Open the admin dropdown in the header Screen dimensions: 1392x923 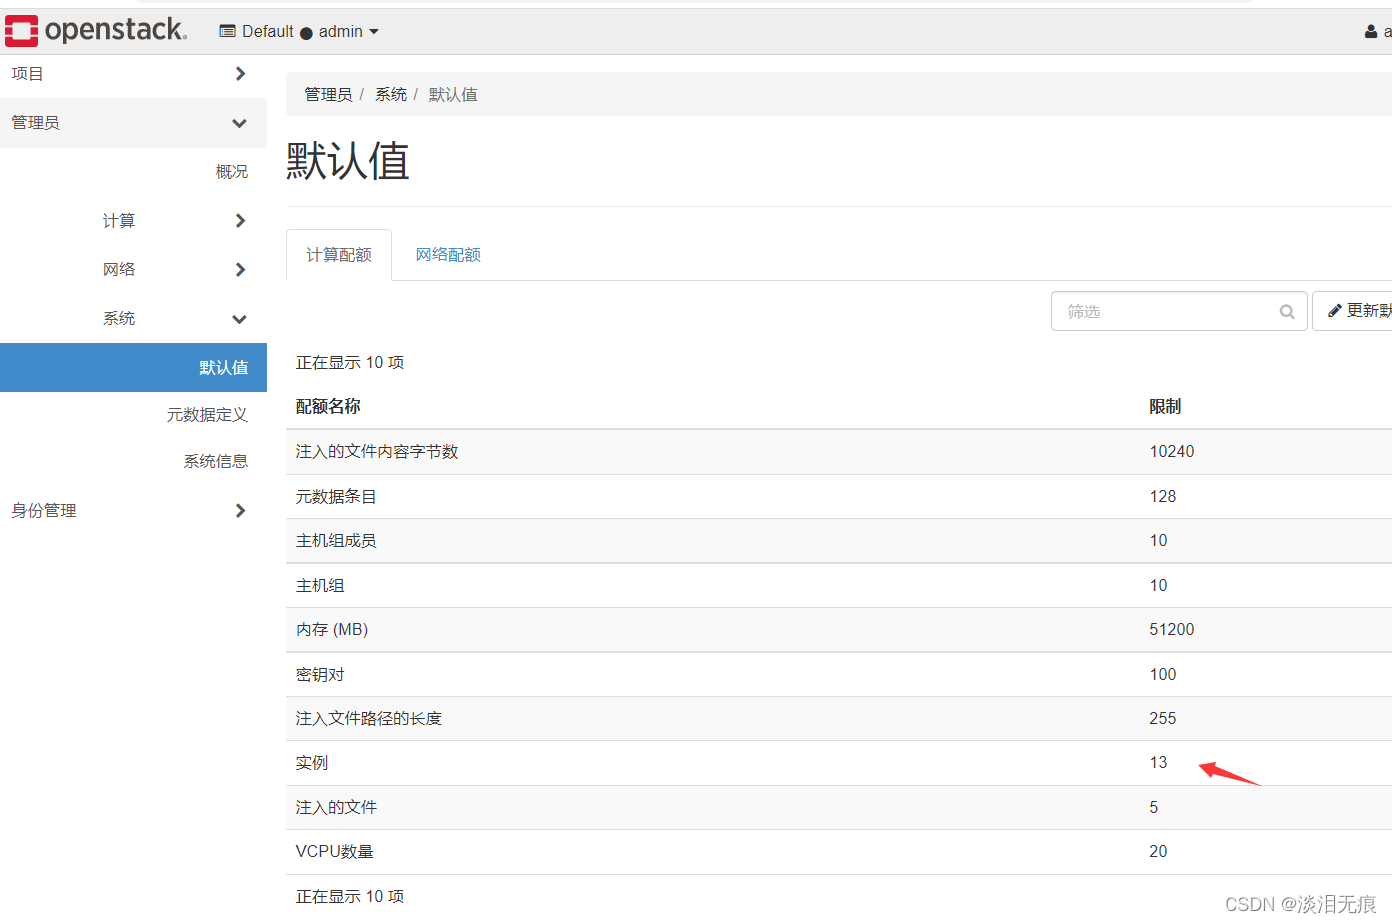348,31
